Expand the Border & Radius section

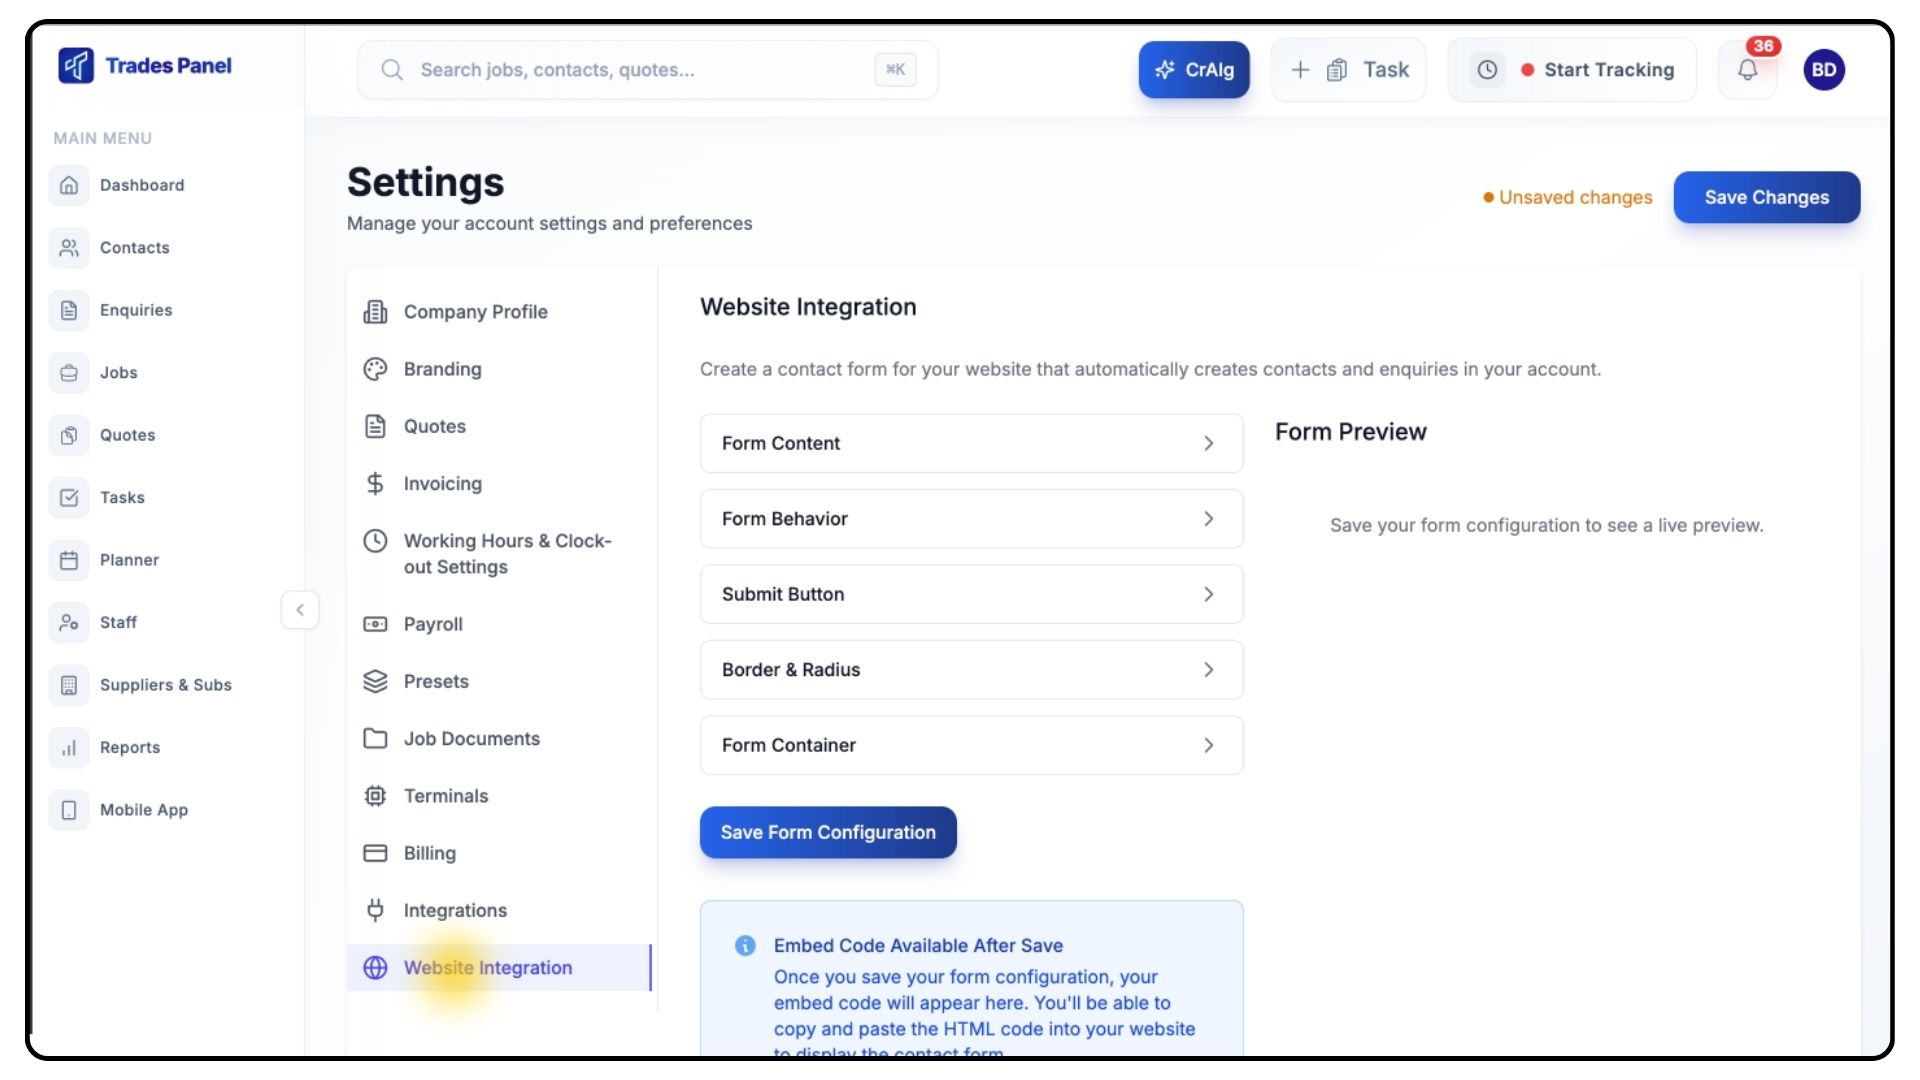[971, 670]
